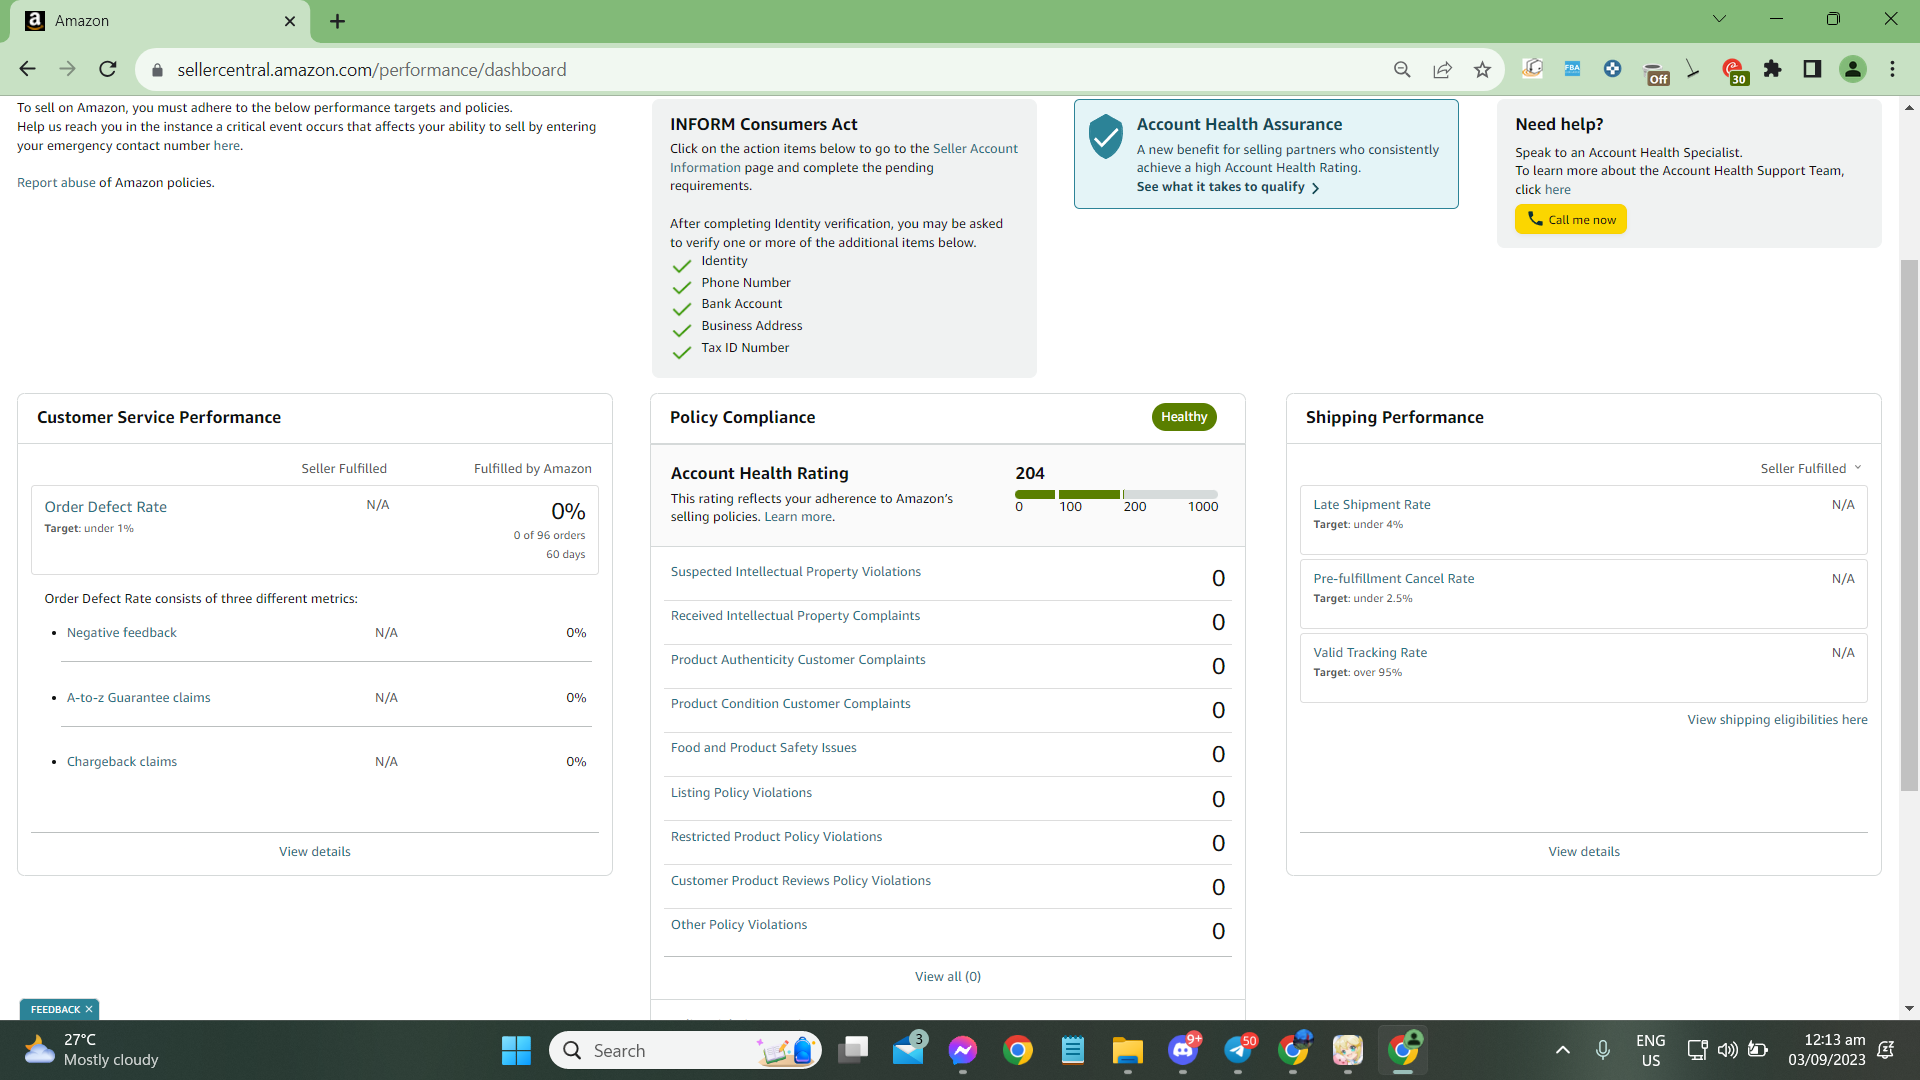1920x1080 pixels.
Task: Open the browser zoom magnifier icon
Action: (1402, 69)
